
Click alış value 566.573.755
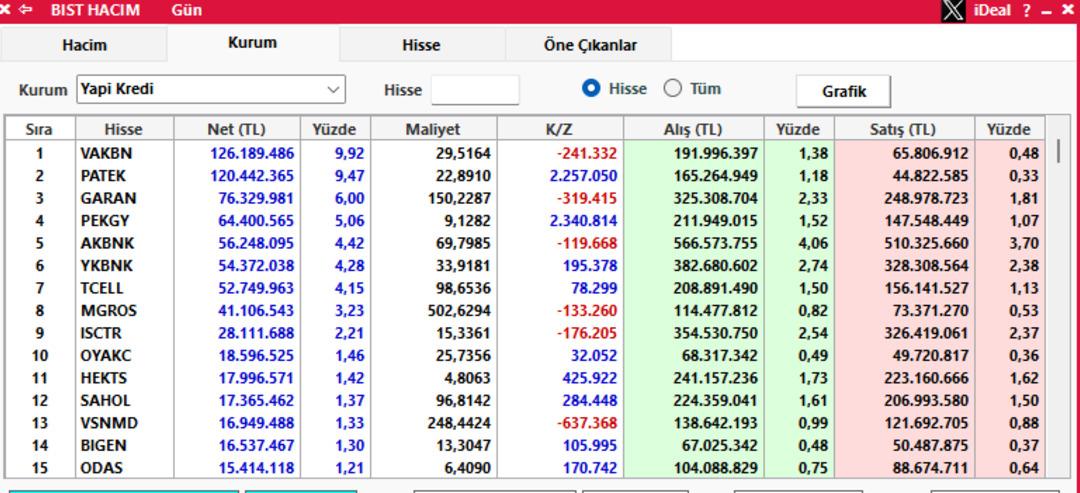tap(716, 243)
